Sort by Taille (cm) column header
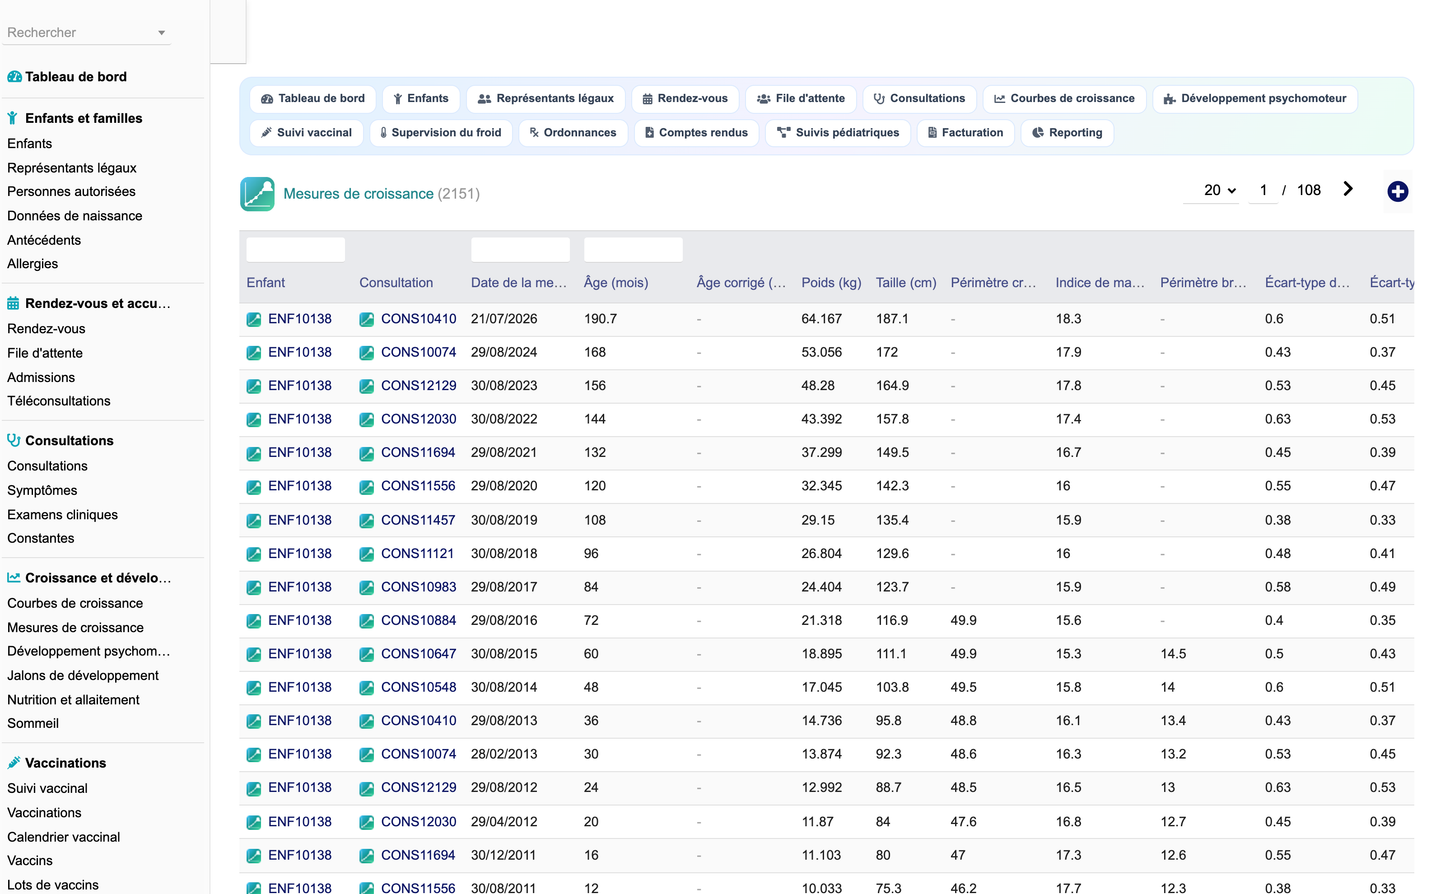The image size is (1445, 894). (x=906, y=283)
